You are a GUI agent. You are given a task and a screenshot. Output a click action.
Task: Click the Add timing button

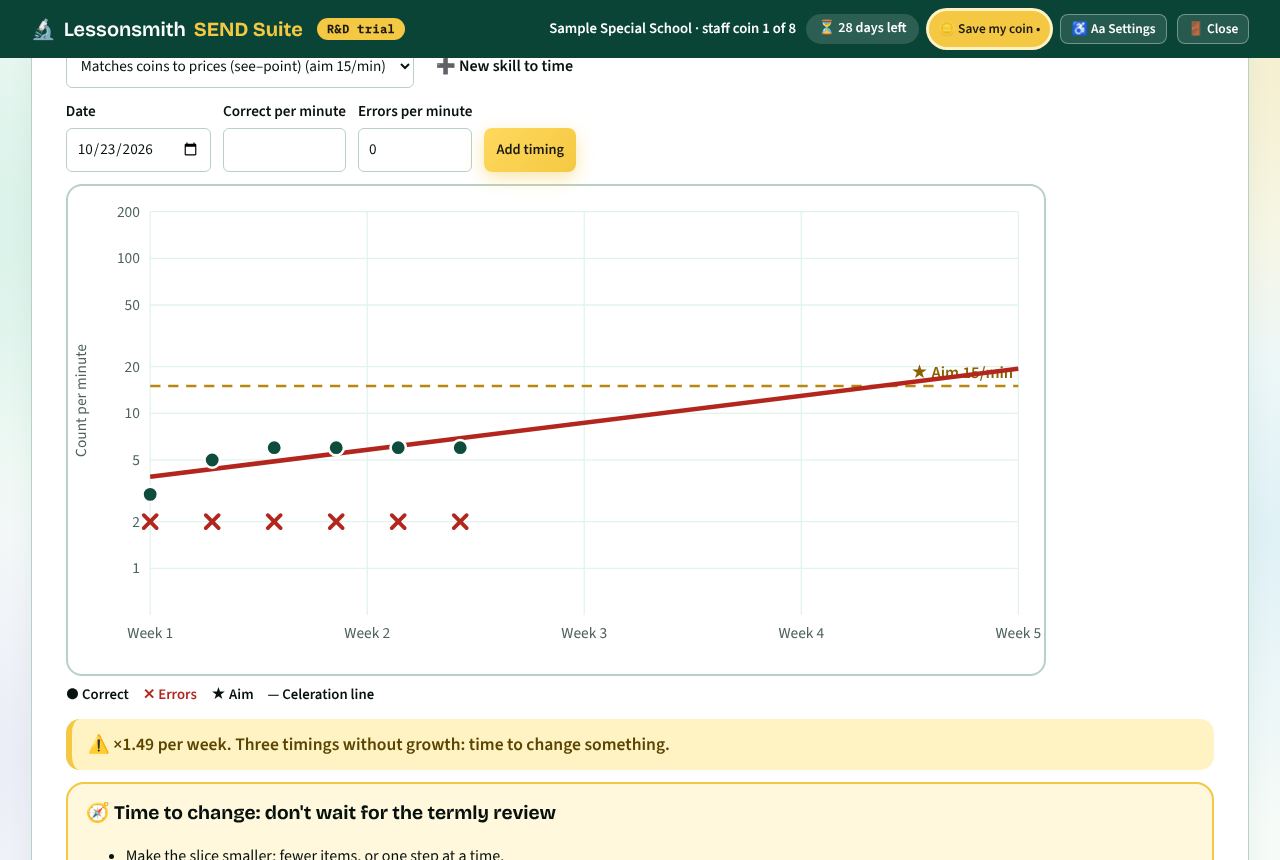530,150
